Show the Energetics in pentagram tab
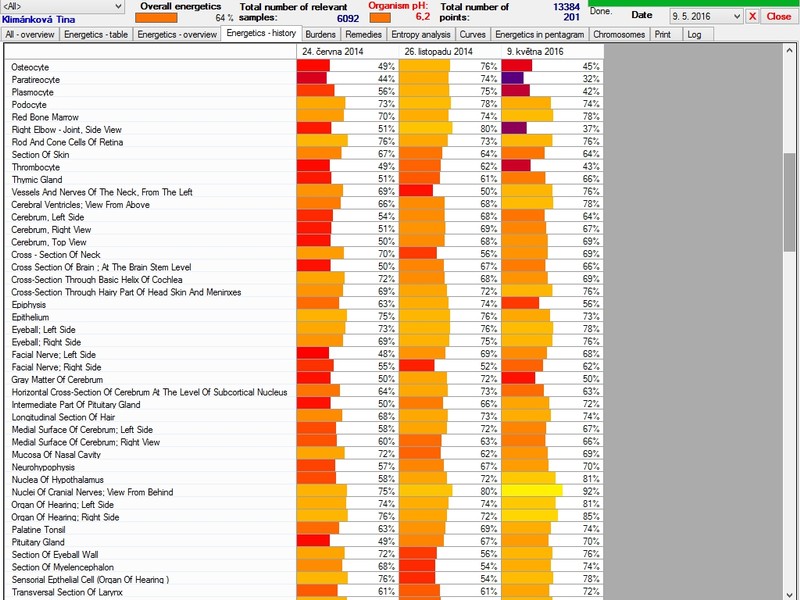 coord(539,34)
